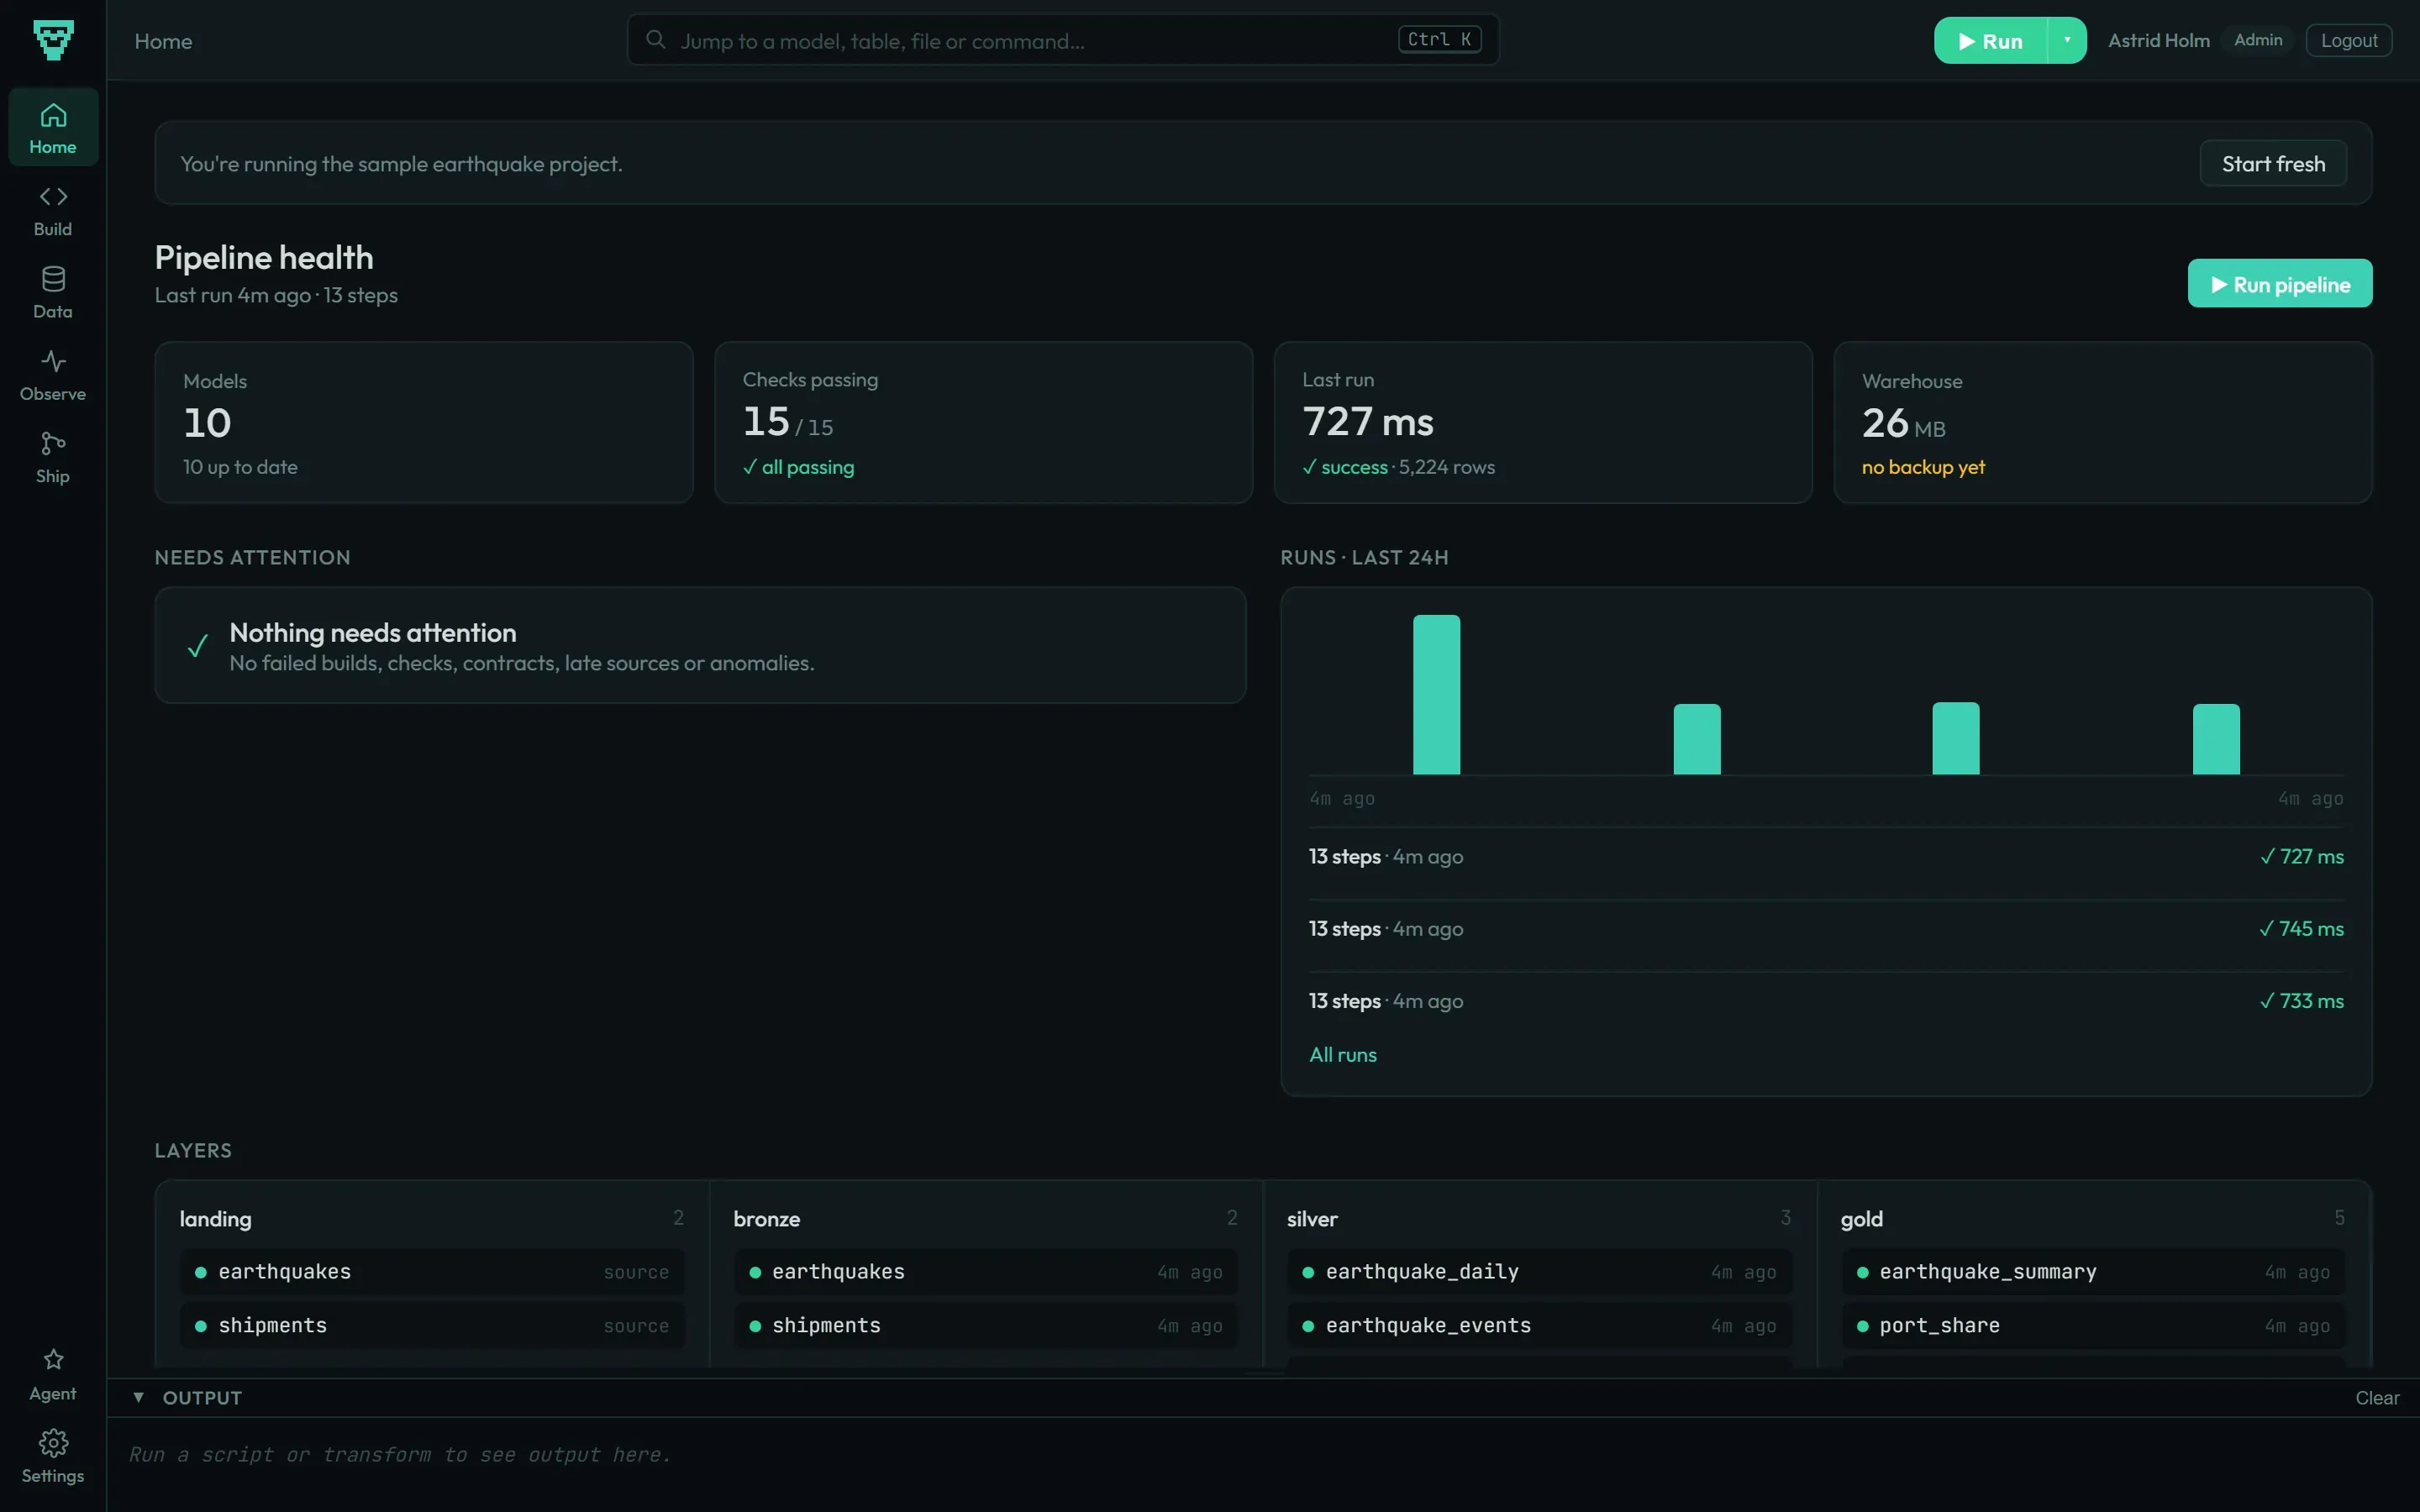Click the Start fresh button
Viewport: 2420px width, 1512px height.
tap(2273, 163)
